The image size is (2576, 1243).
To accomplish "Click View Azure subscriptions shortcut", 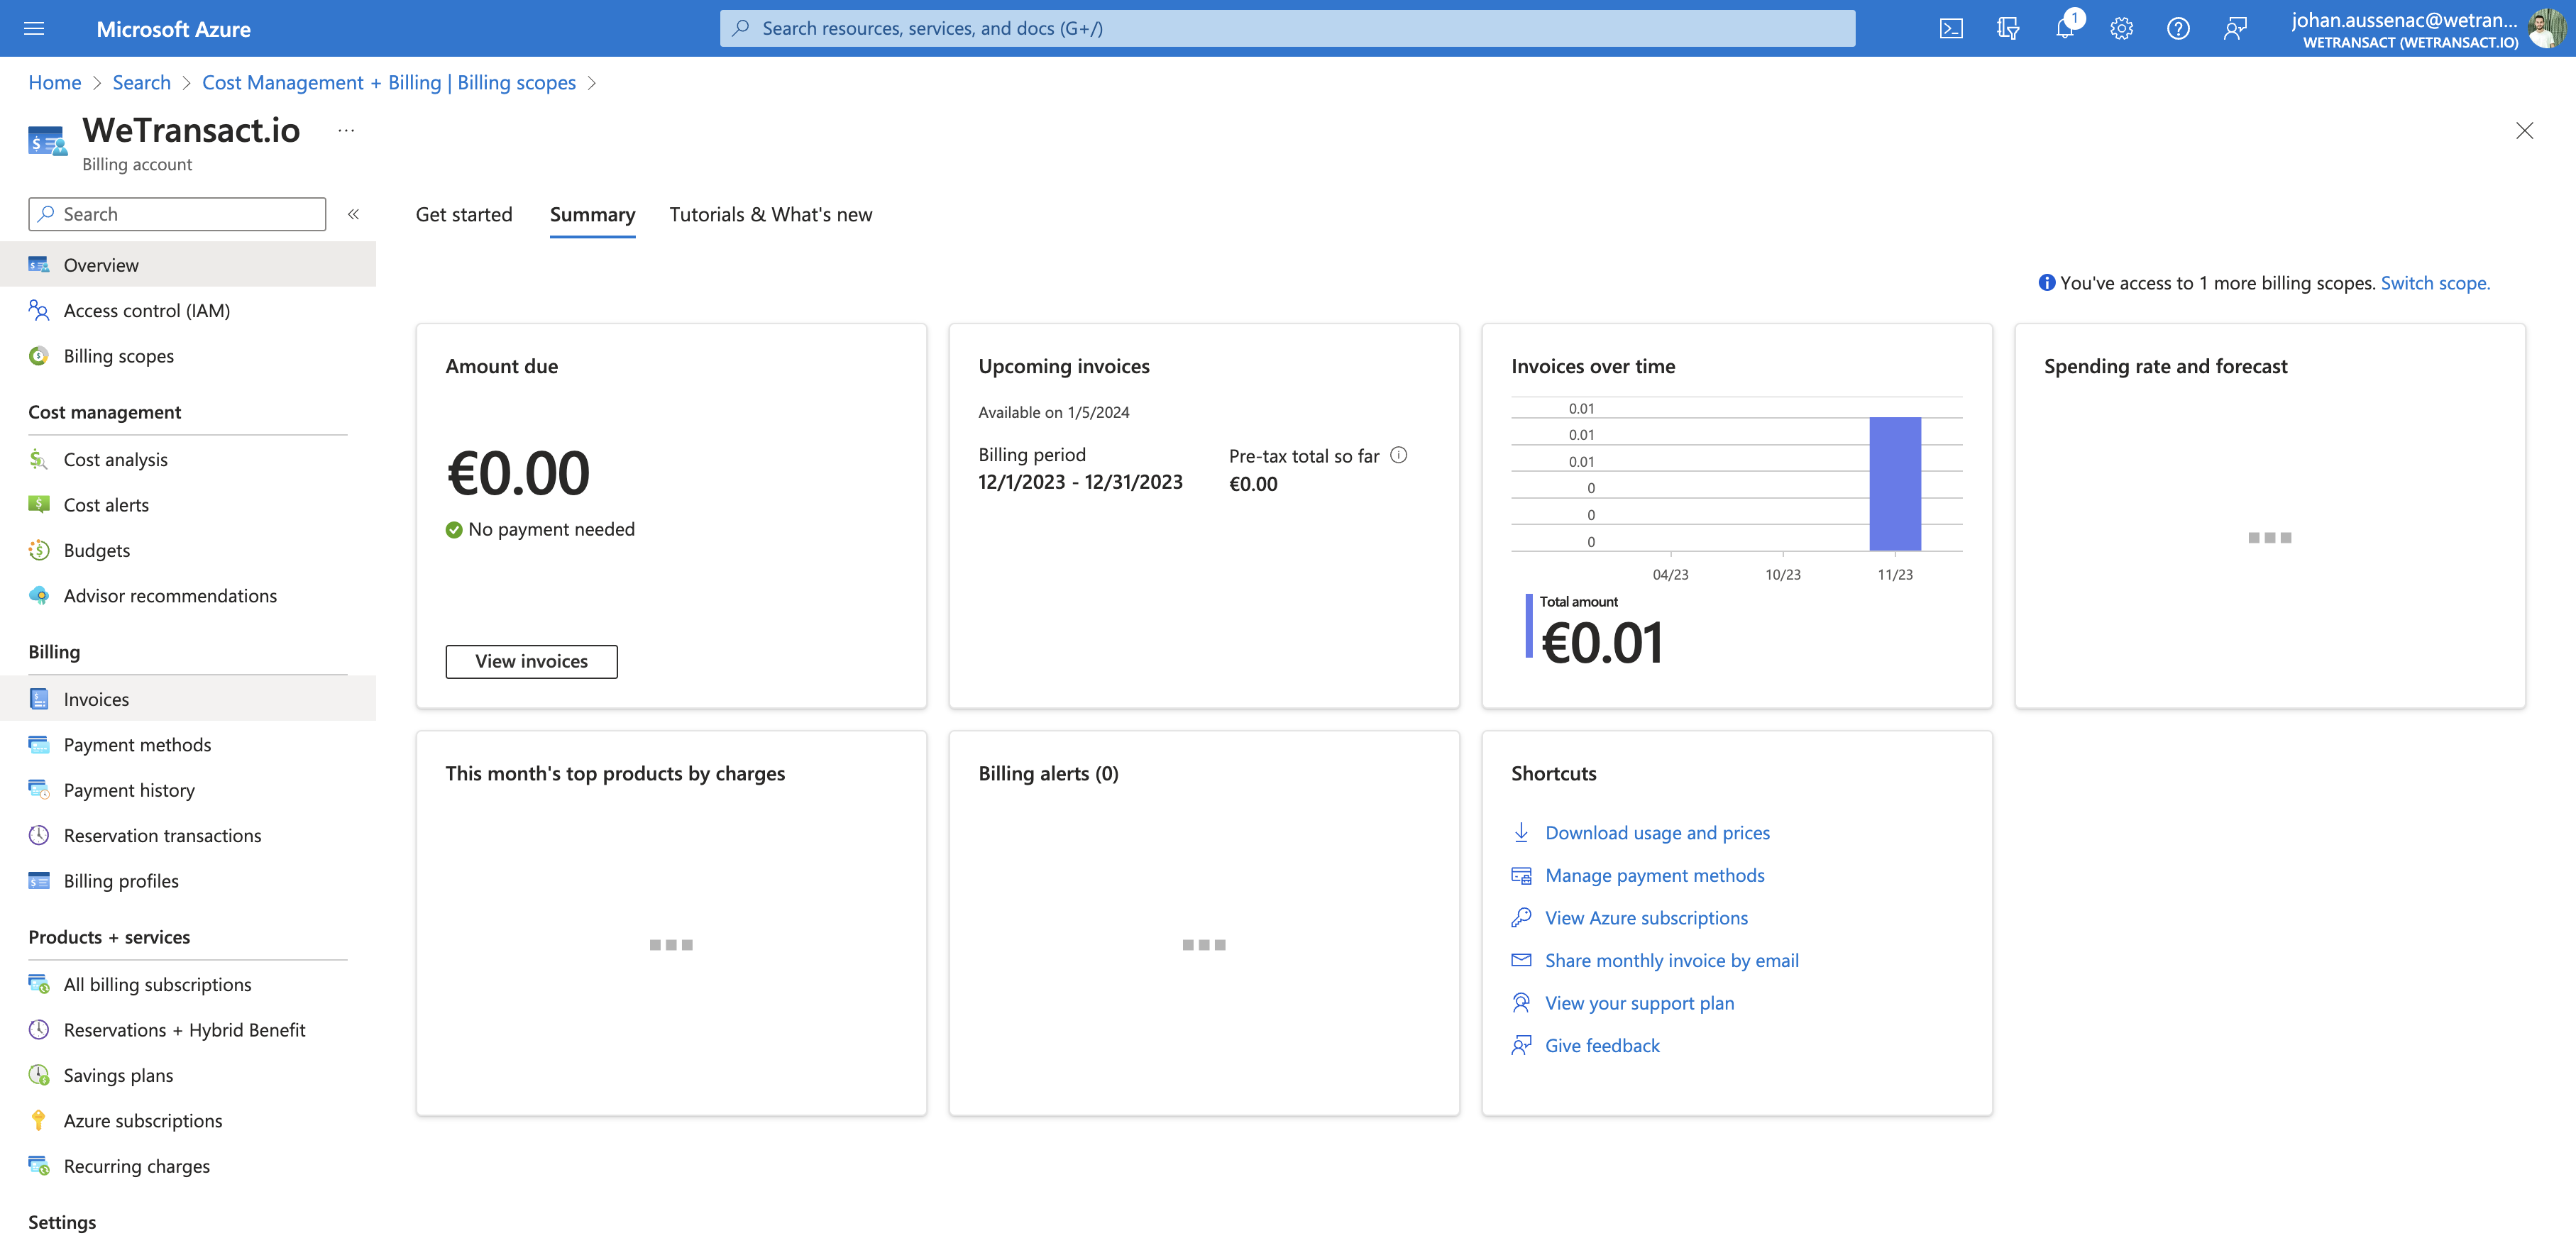I will pos(1646,917).
